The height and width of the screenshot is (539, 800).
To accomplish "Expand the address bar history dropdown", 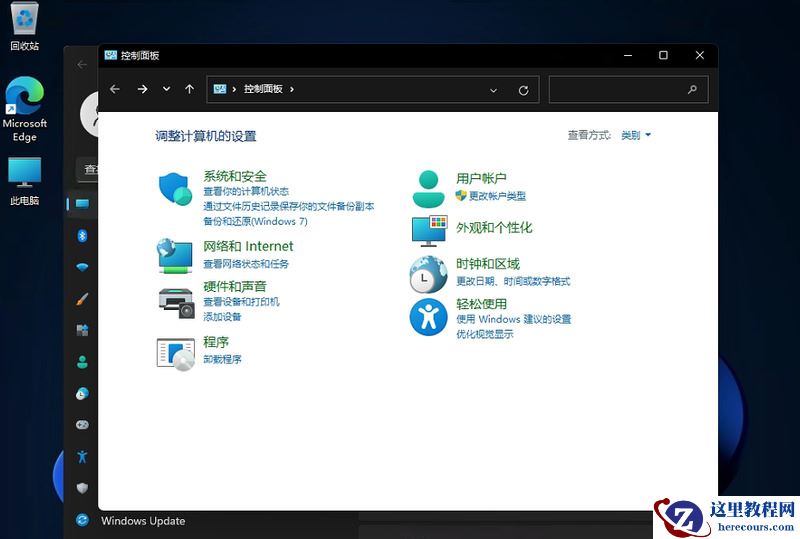I will pyautogui.click(x=493, y=90).
